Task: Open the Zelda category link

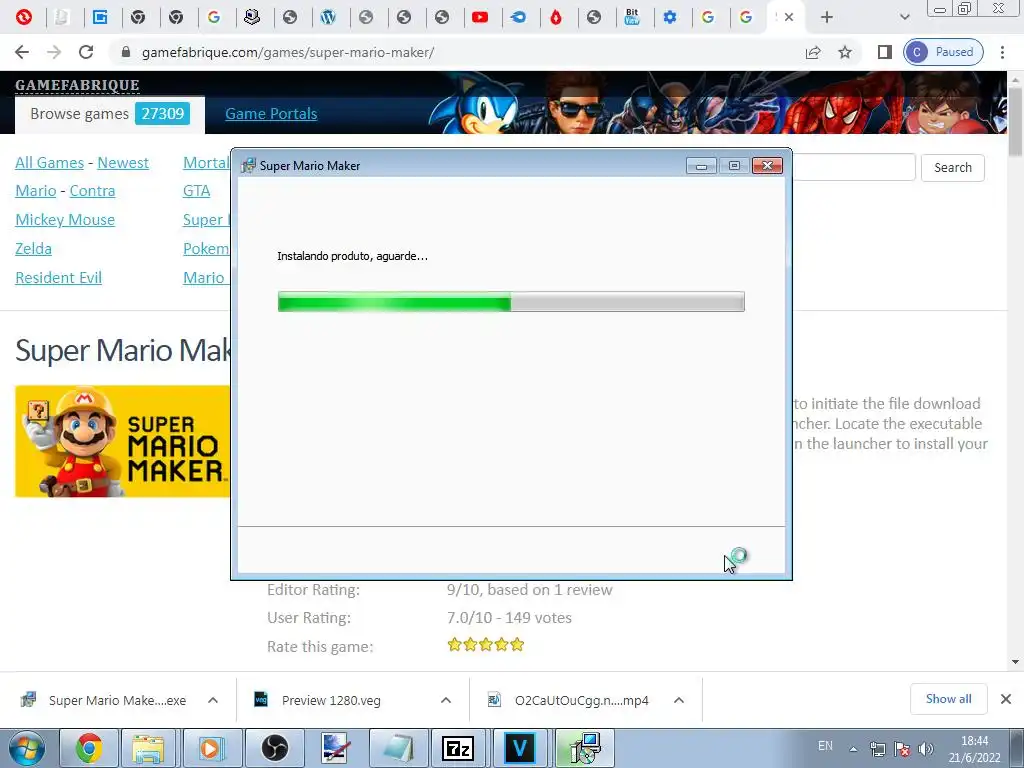Action: [x=33, y=249]
